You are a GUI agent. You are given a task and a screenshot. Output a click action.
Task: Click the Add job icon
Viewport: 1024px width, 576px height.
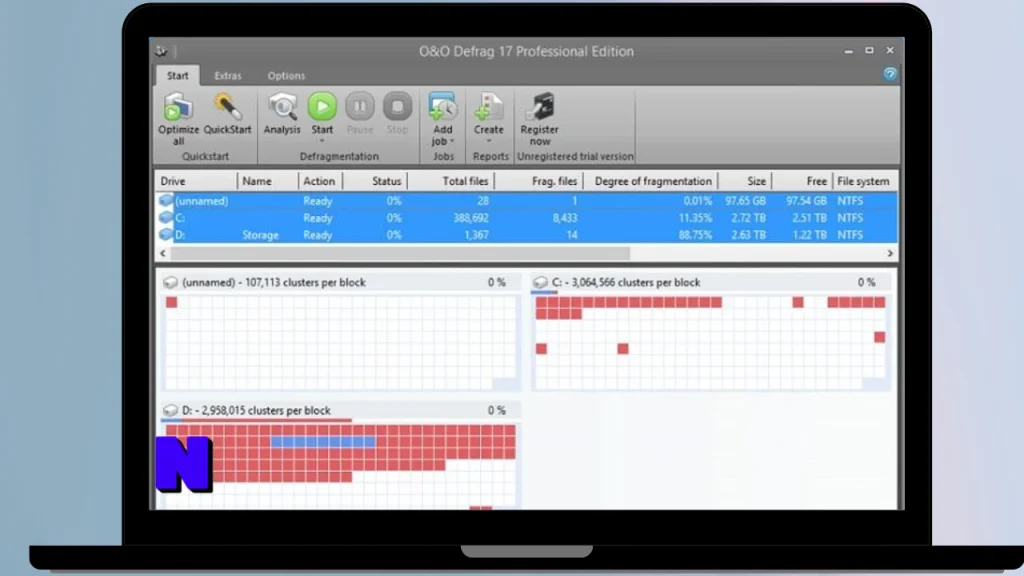[x=442, y=106]
